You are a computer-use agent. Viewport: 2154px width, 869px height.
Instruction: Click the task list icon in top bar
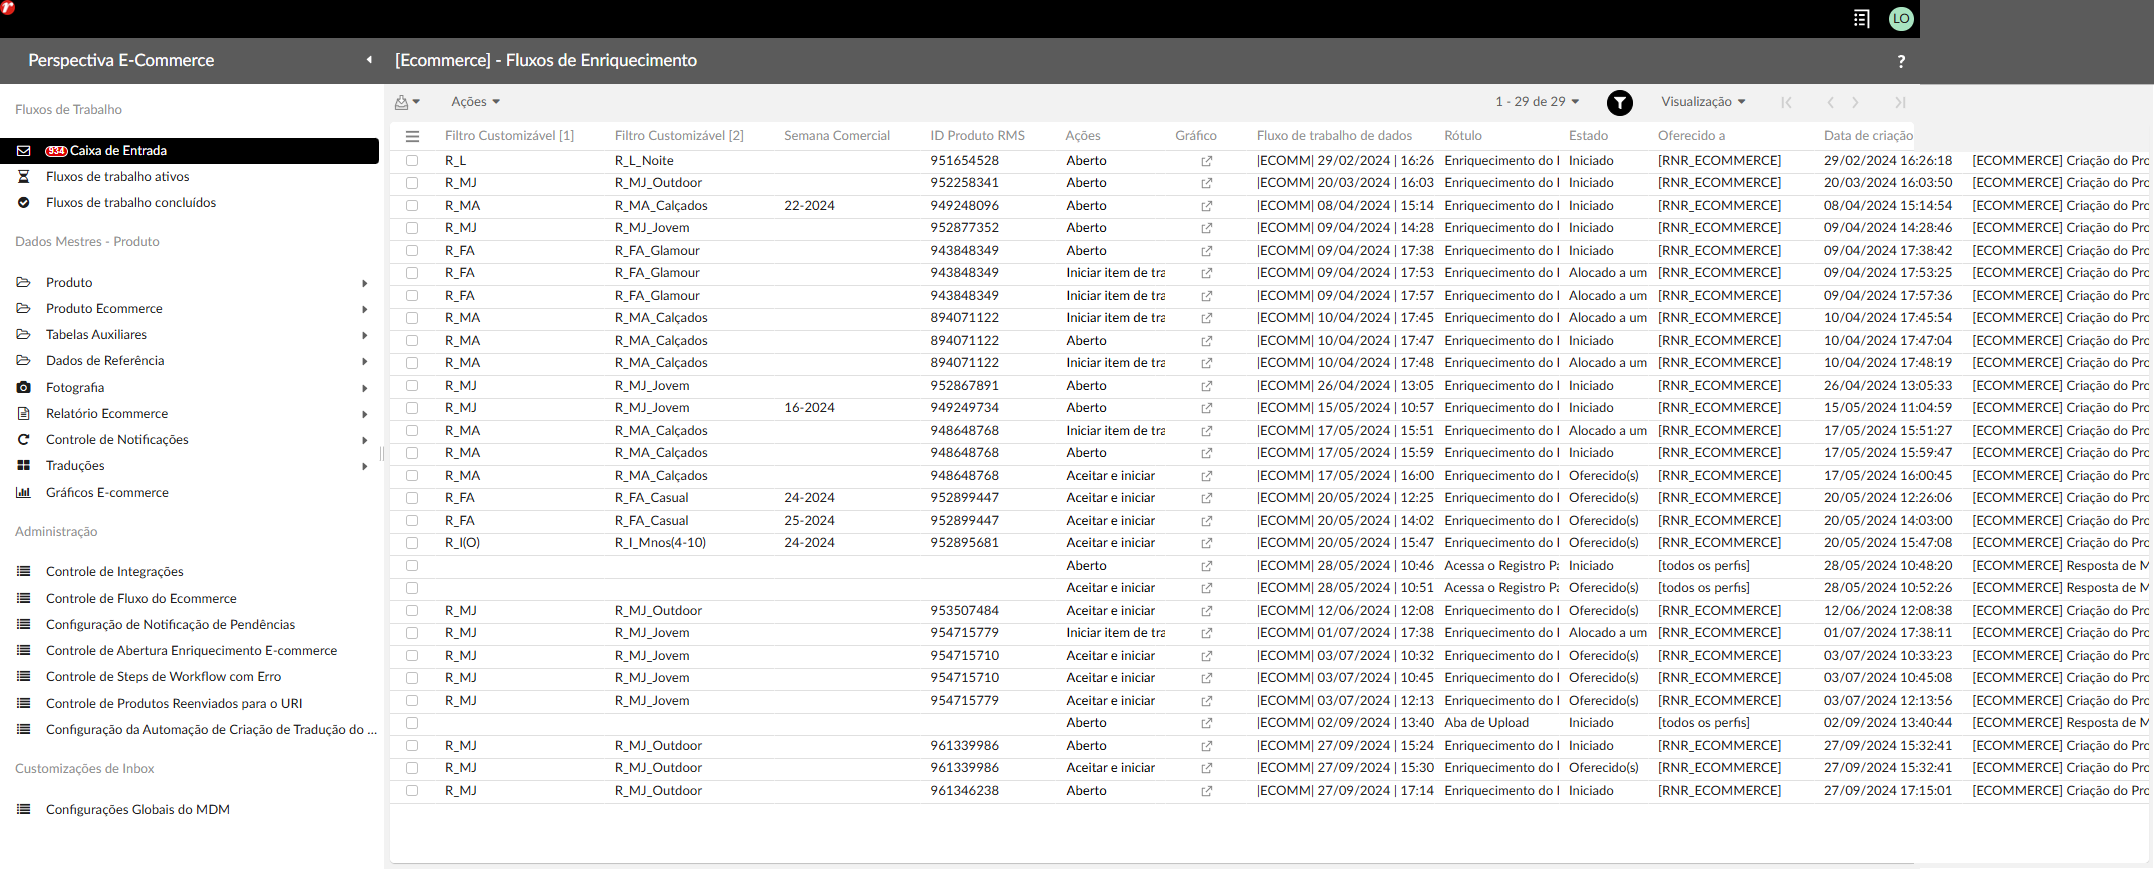[x=1860, y=18]
